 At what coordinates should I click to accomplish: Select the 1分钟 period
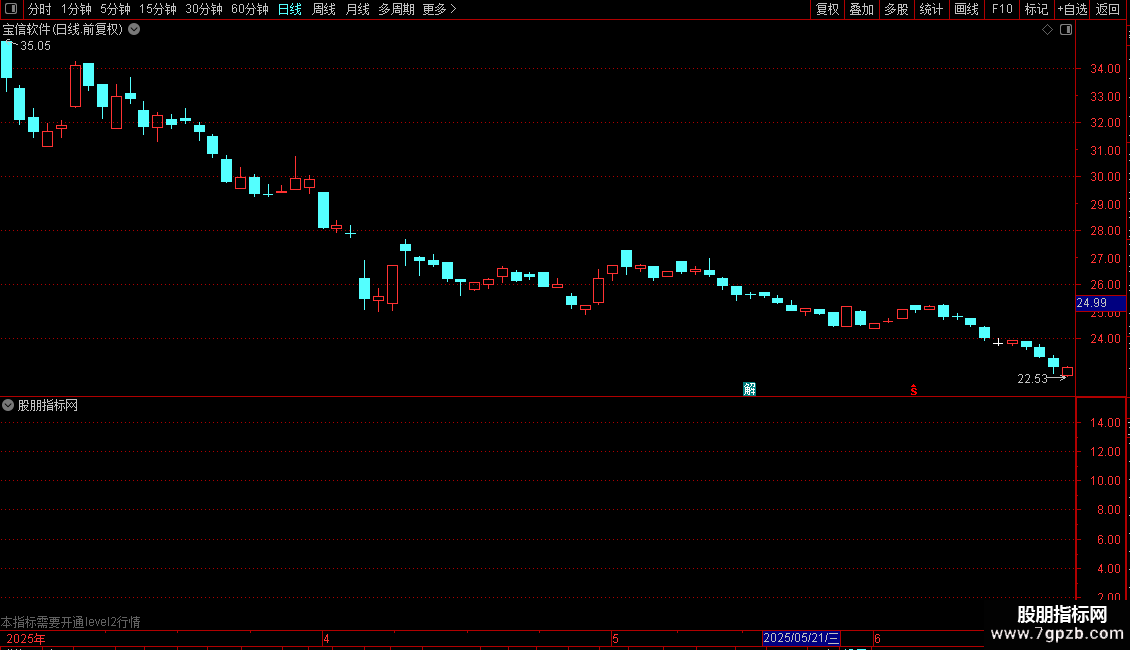pyautogui.click(x=76, y=9)
